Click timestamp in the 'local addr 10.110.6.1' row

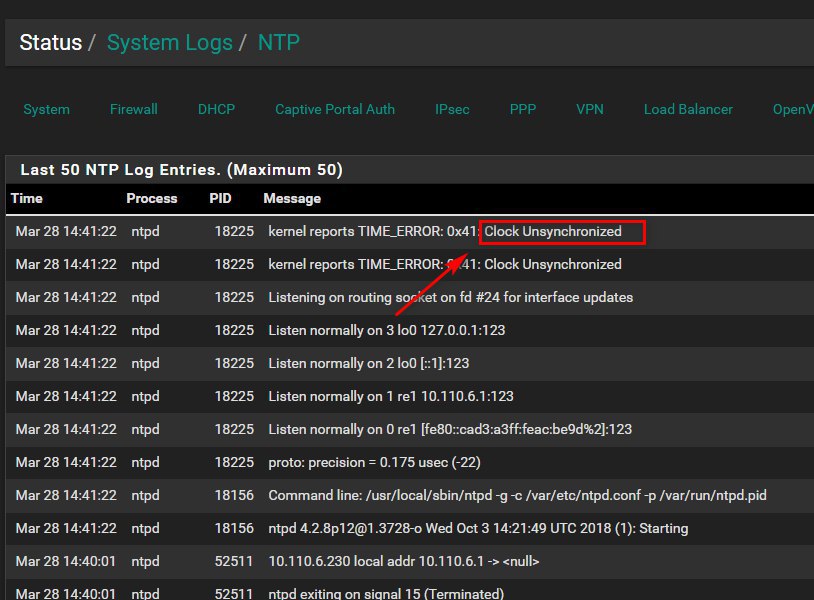(x=65, y=561)
